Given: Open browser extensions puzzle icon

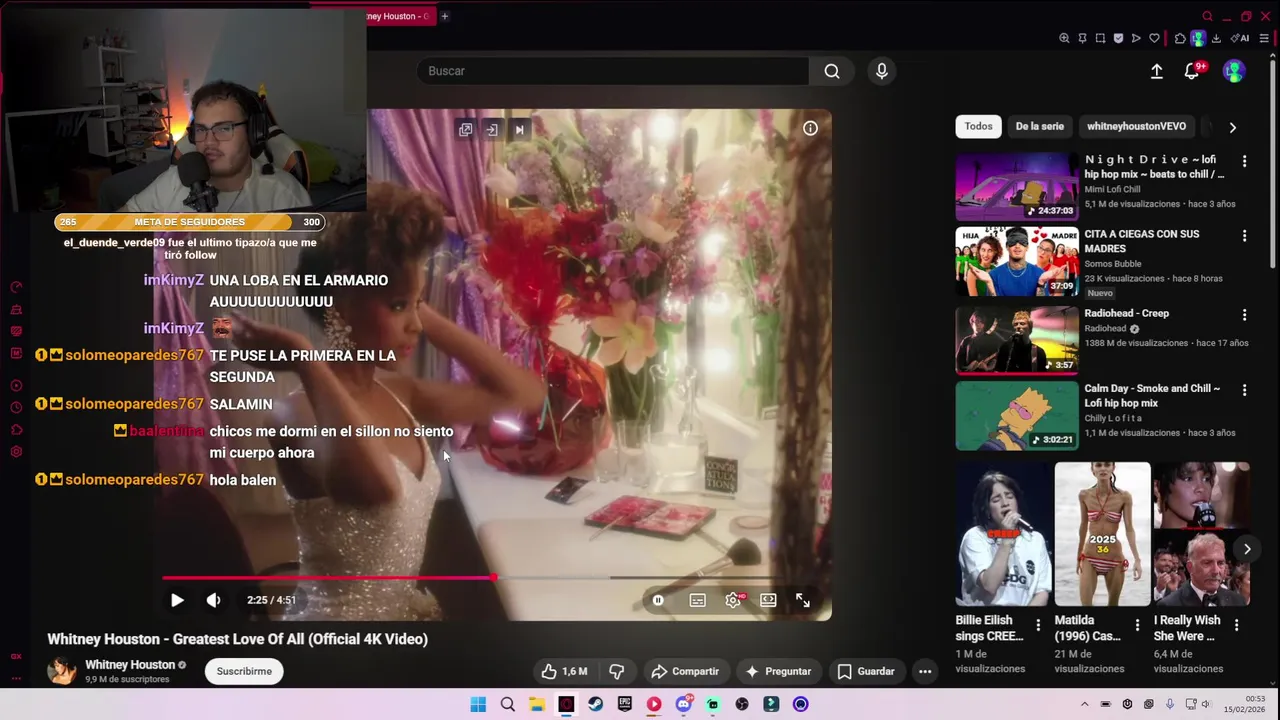Looking at the screenshot, I should pyautogui.click(x=1180, y=38).
